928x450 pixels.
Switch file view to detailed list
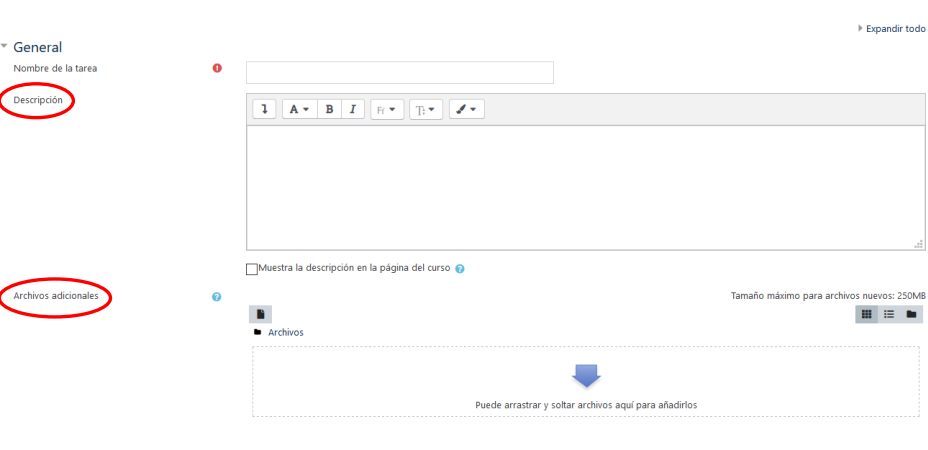pyautogui.click(x=889, y=314)
